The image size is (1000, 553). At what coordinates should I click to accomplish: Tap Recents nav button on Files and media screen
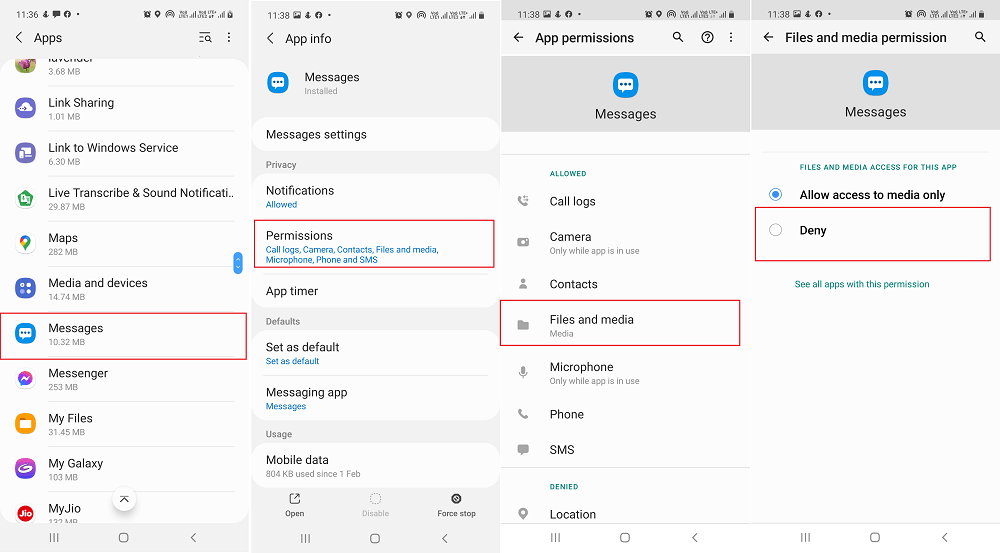click(x=805, y=538)
